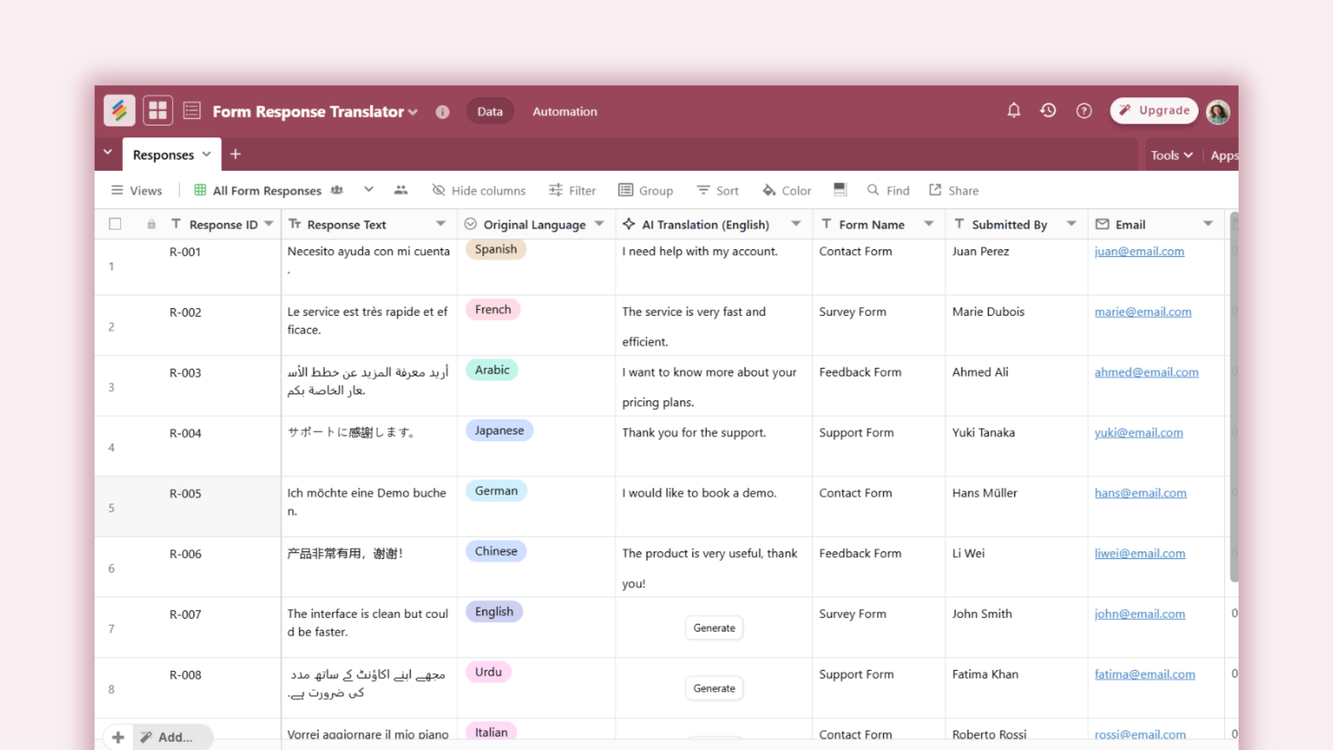Click the notifications bell icon
Screen dimensions: 1333x750
1013,110
